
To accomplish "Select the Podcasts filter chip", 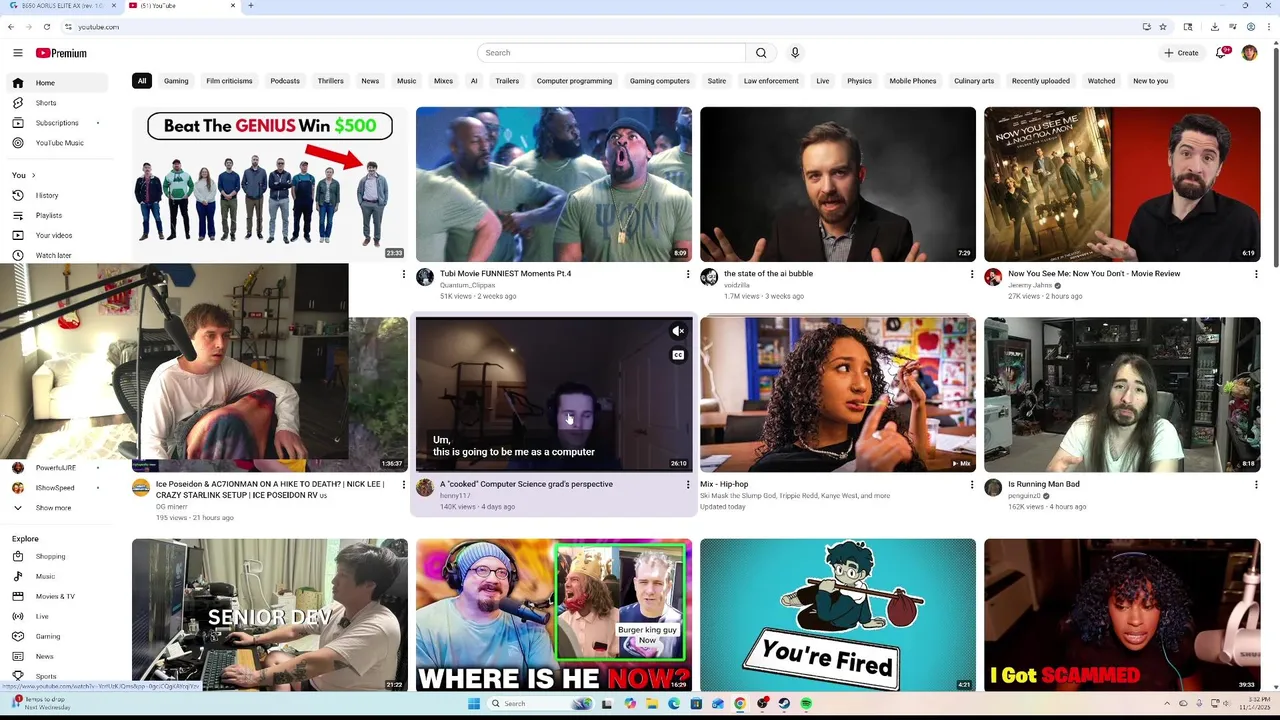I will point(285,81).
